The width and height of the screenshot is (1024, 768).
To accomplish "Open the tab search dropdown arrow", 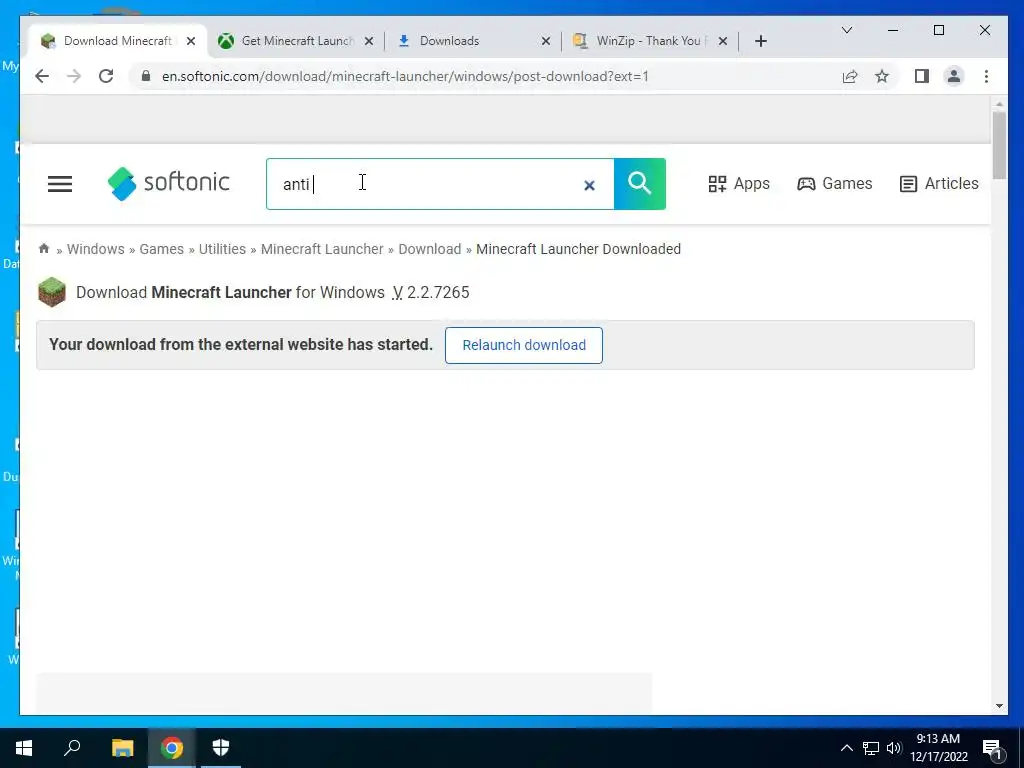I will click(x=847, y=30).
